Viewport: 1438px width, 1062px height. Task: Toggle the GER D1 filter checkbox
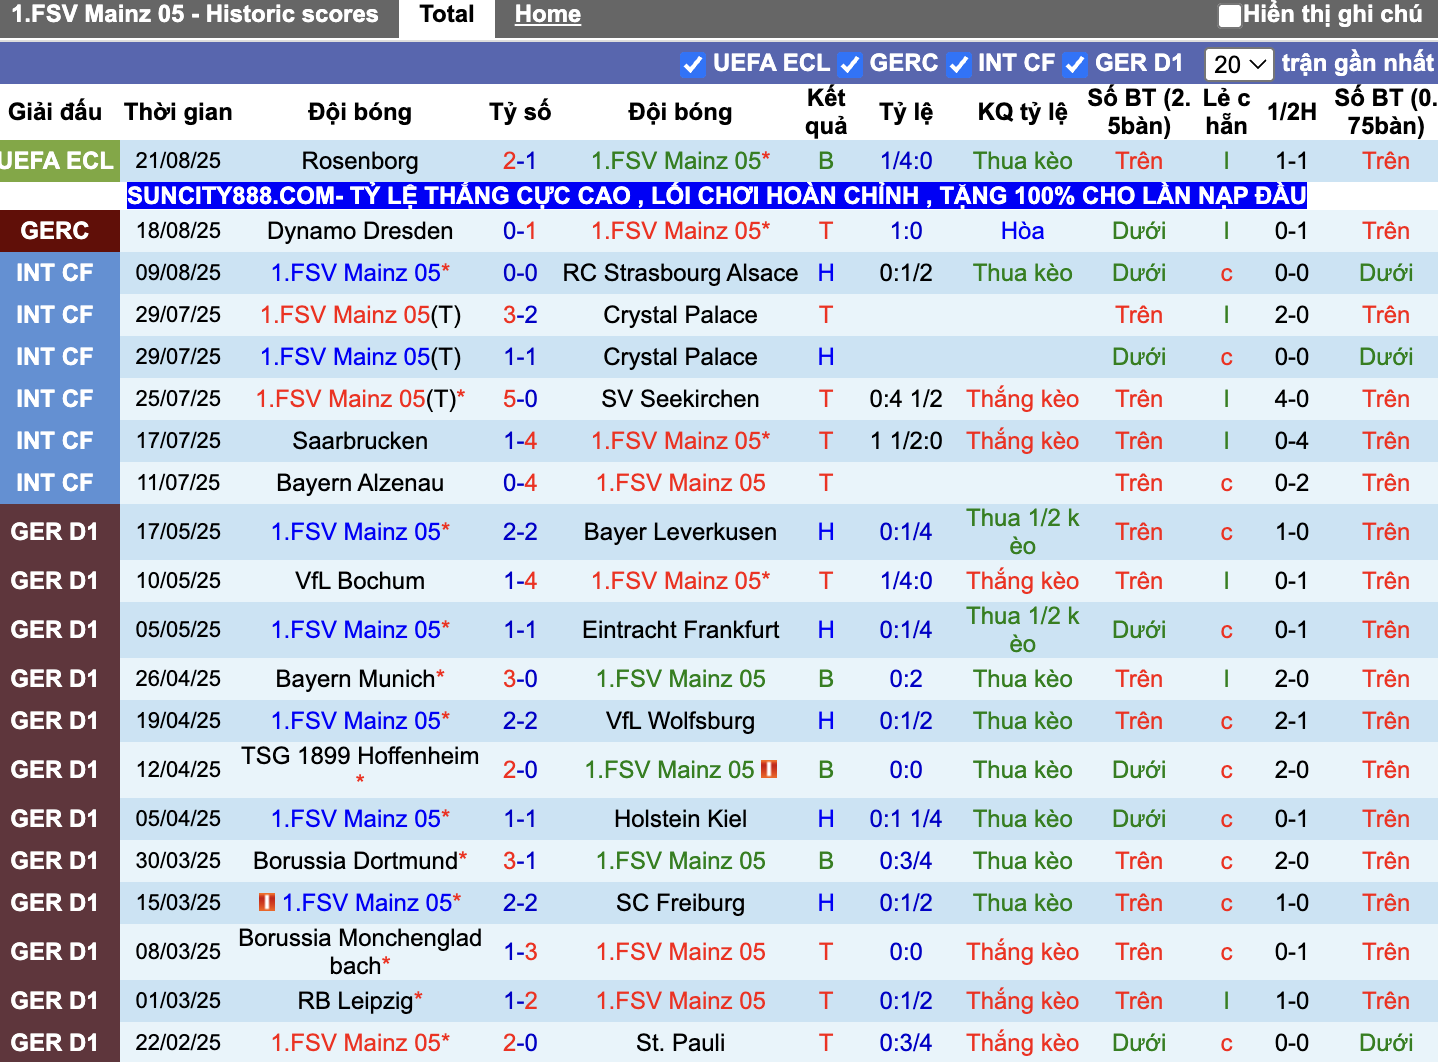tap(1075, 64)
